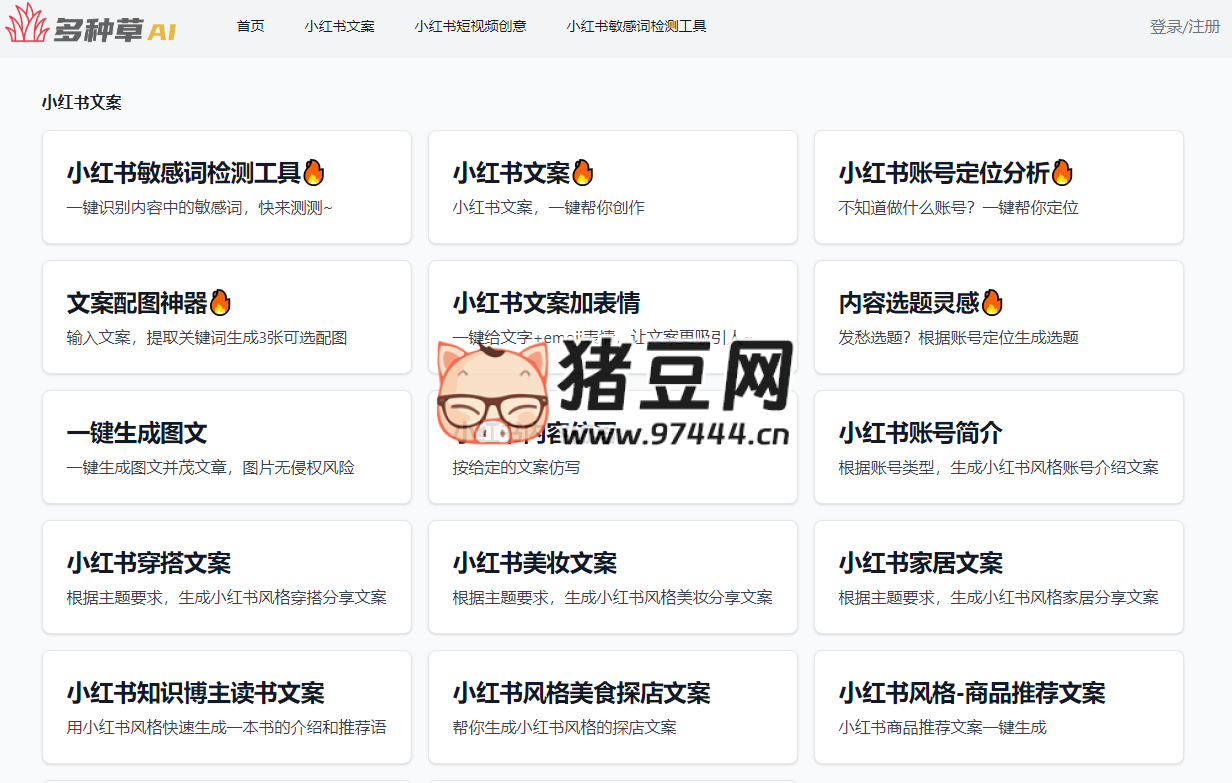Viewport: 1232px width, 783px height.
Task: Click the 登录/注册 link
Action: point(1185,27)
